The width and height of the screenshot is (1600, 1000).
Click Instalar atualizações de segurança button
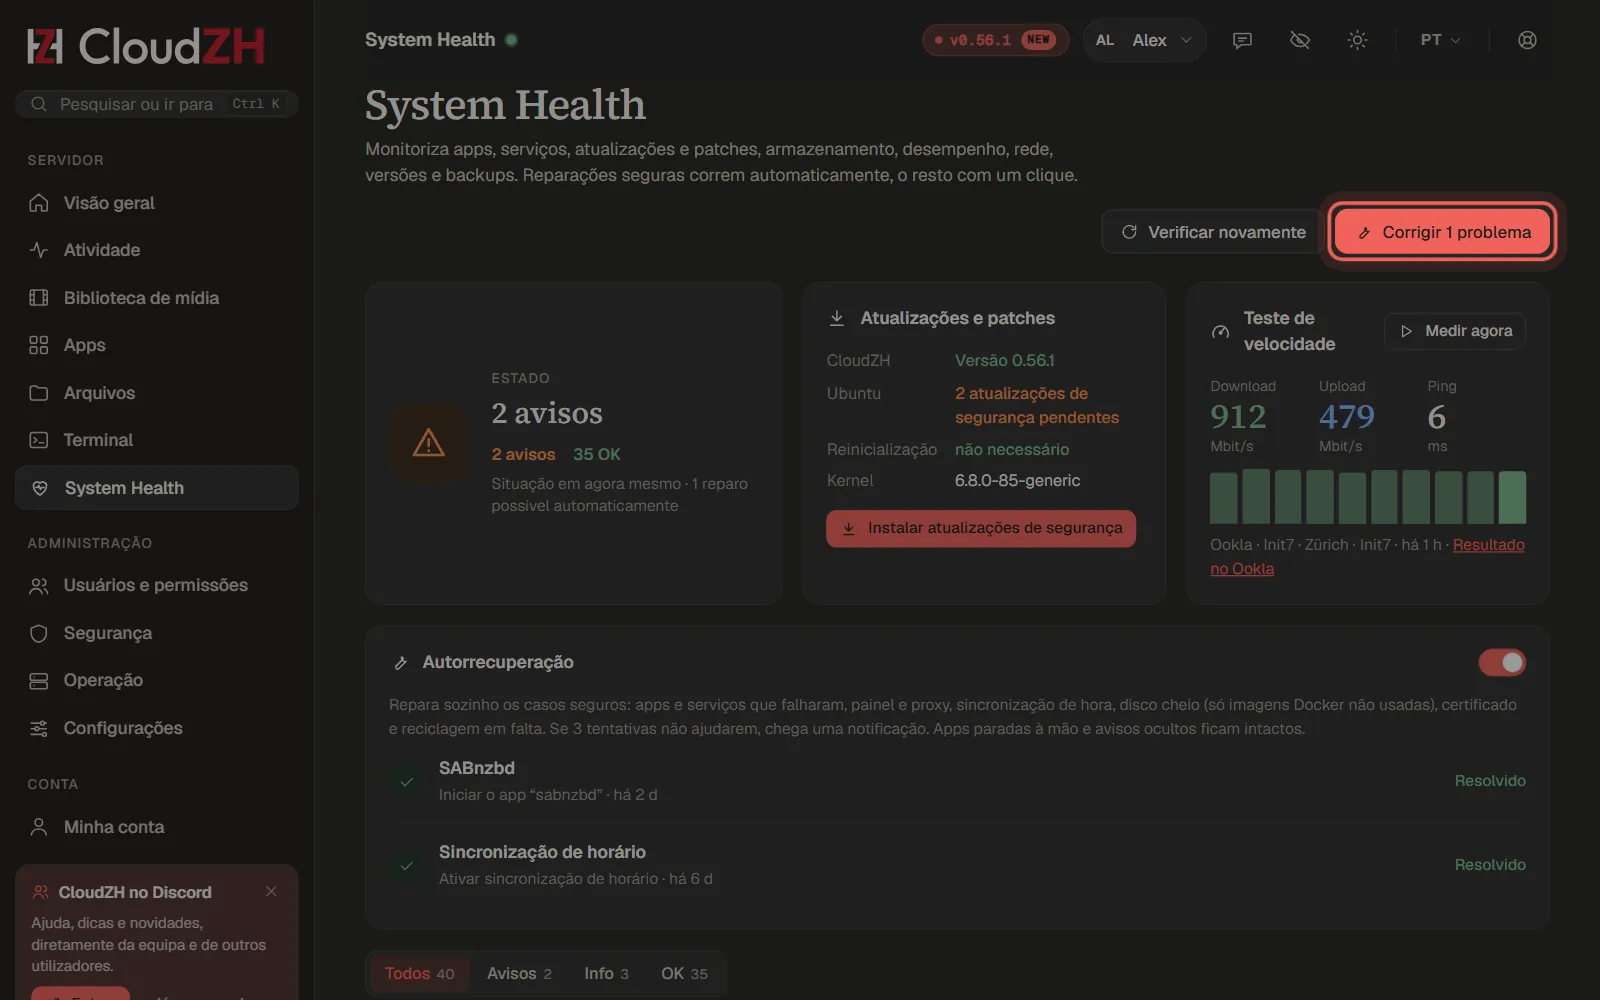(x=981, y=528)
